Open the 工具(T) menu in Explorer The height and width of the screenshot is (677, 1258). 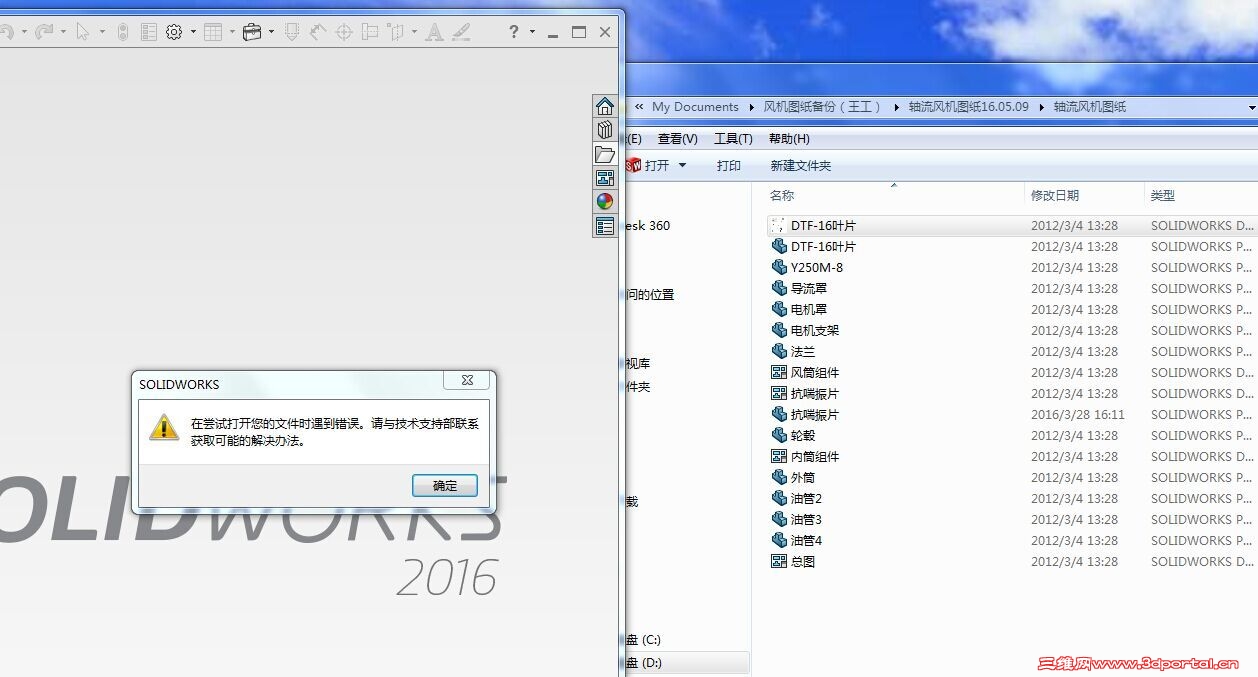(733, 139)
